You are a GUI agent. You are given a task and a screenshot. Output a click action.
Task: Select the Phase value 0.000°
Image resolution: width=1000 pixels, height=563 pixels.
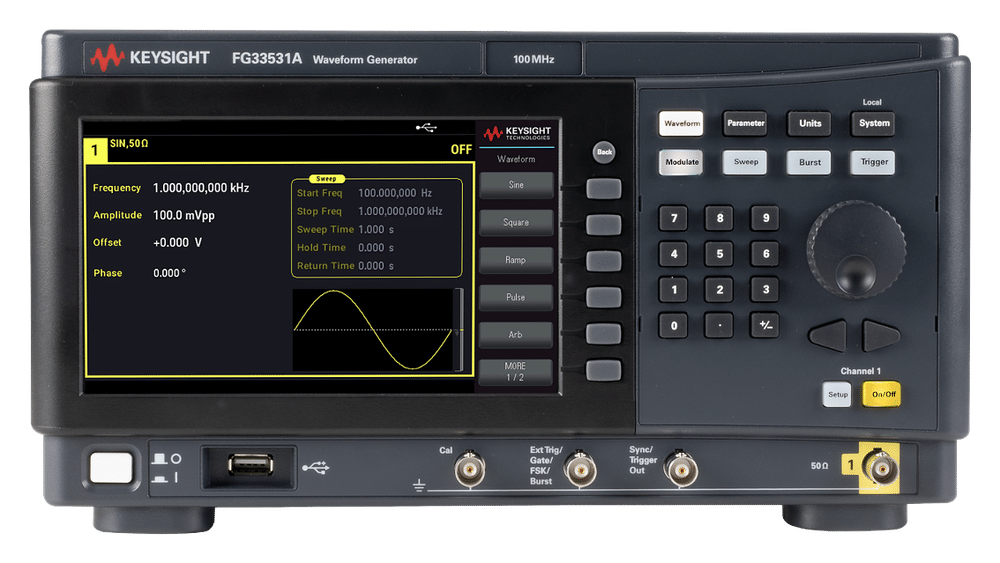(170, 273)
